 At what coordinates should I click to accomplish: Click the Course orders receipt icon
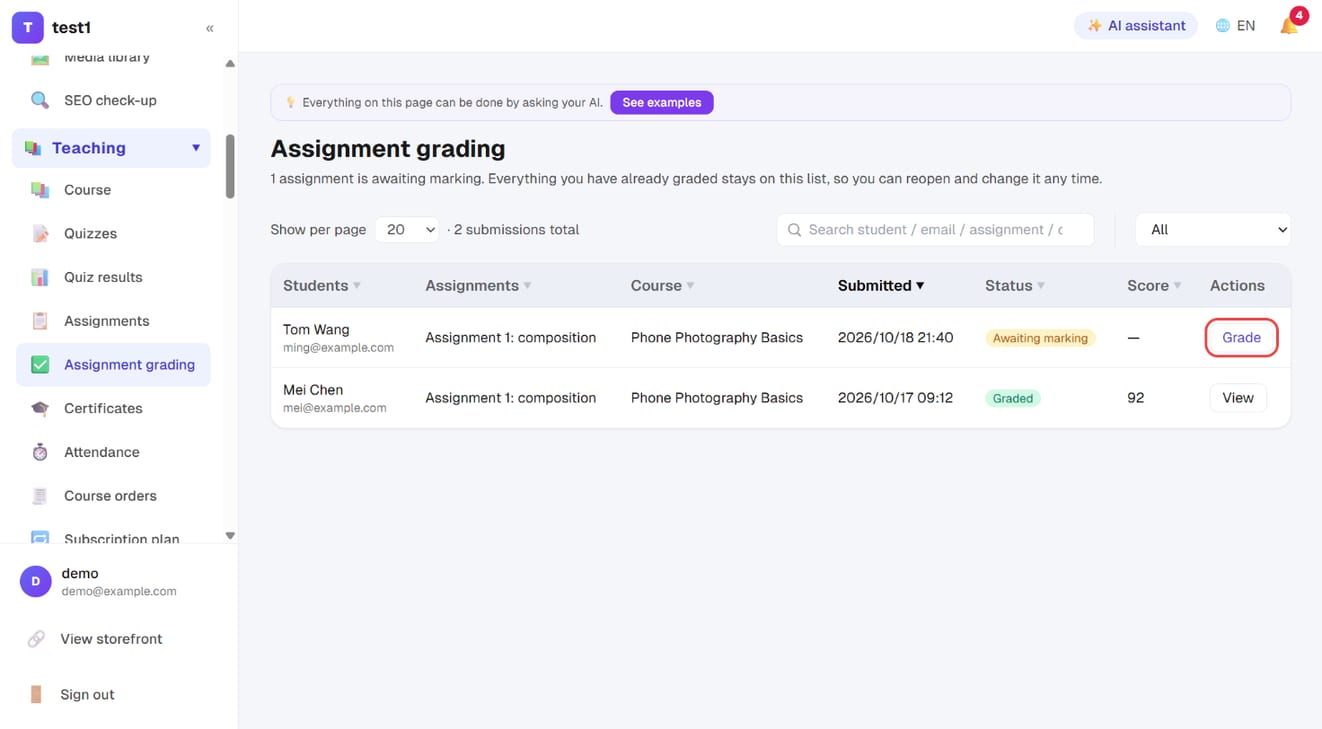[x=40, y=496]
